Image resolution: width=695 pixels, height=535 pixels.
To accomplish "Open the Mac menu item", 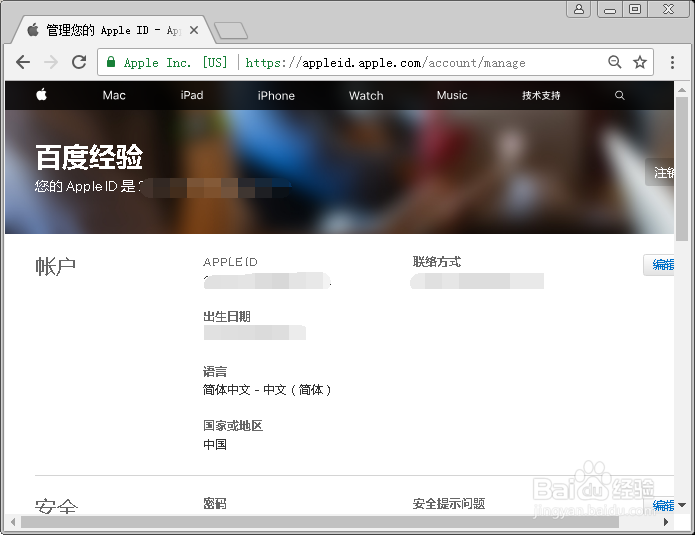I will [x=114, y=95].
